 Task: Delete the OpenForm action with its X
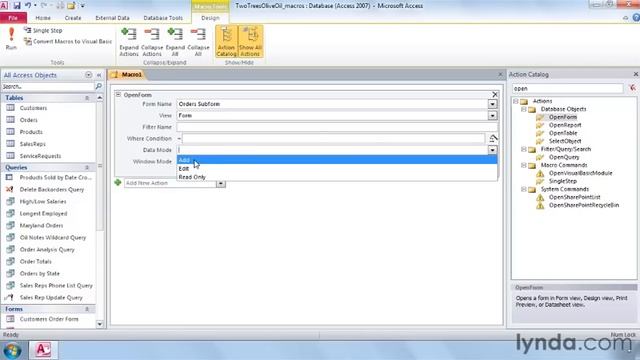coord(495,95)
